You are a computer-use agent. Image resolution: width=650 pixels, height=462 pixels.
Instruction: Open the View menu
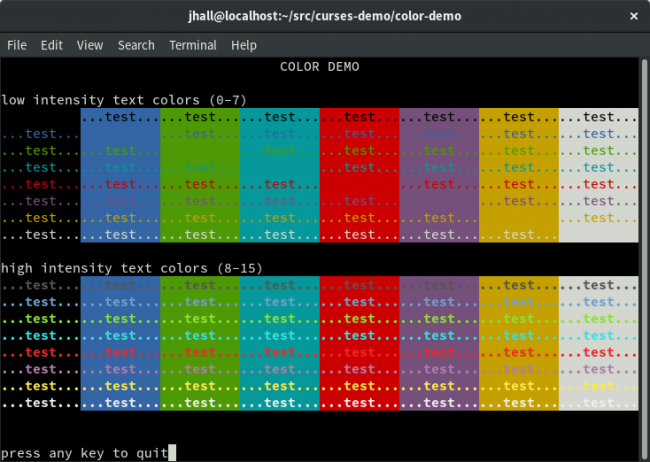(x=90, y=45)
